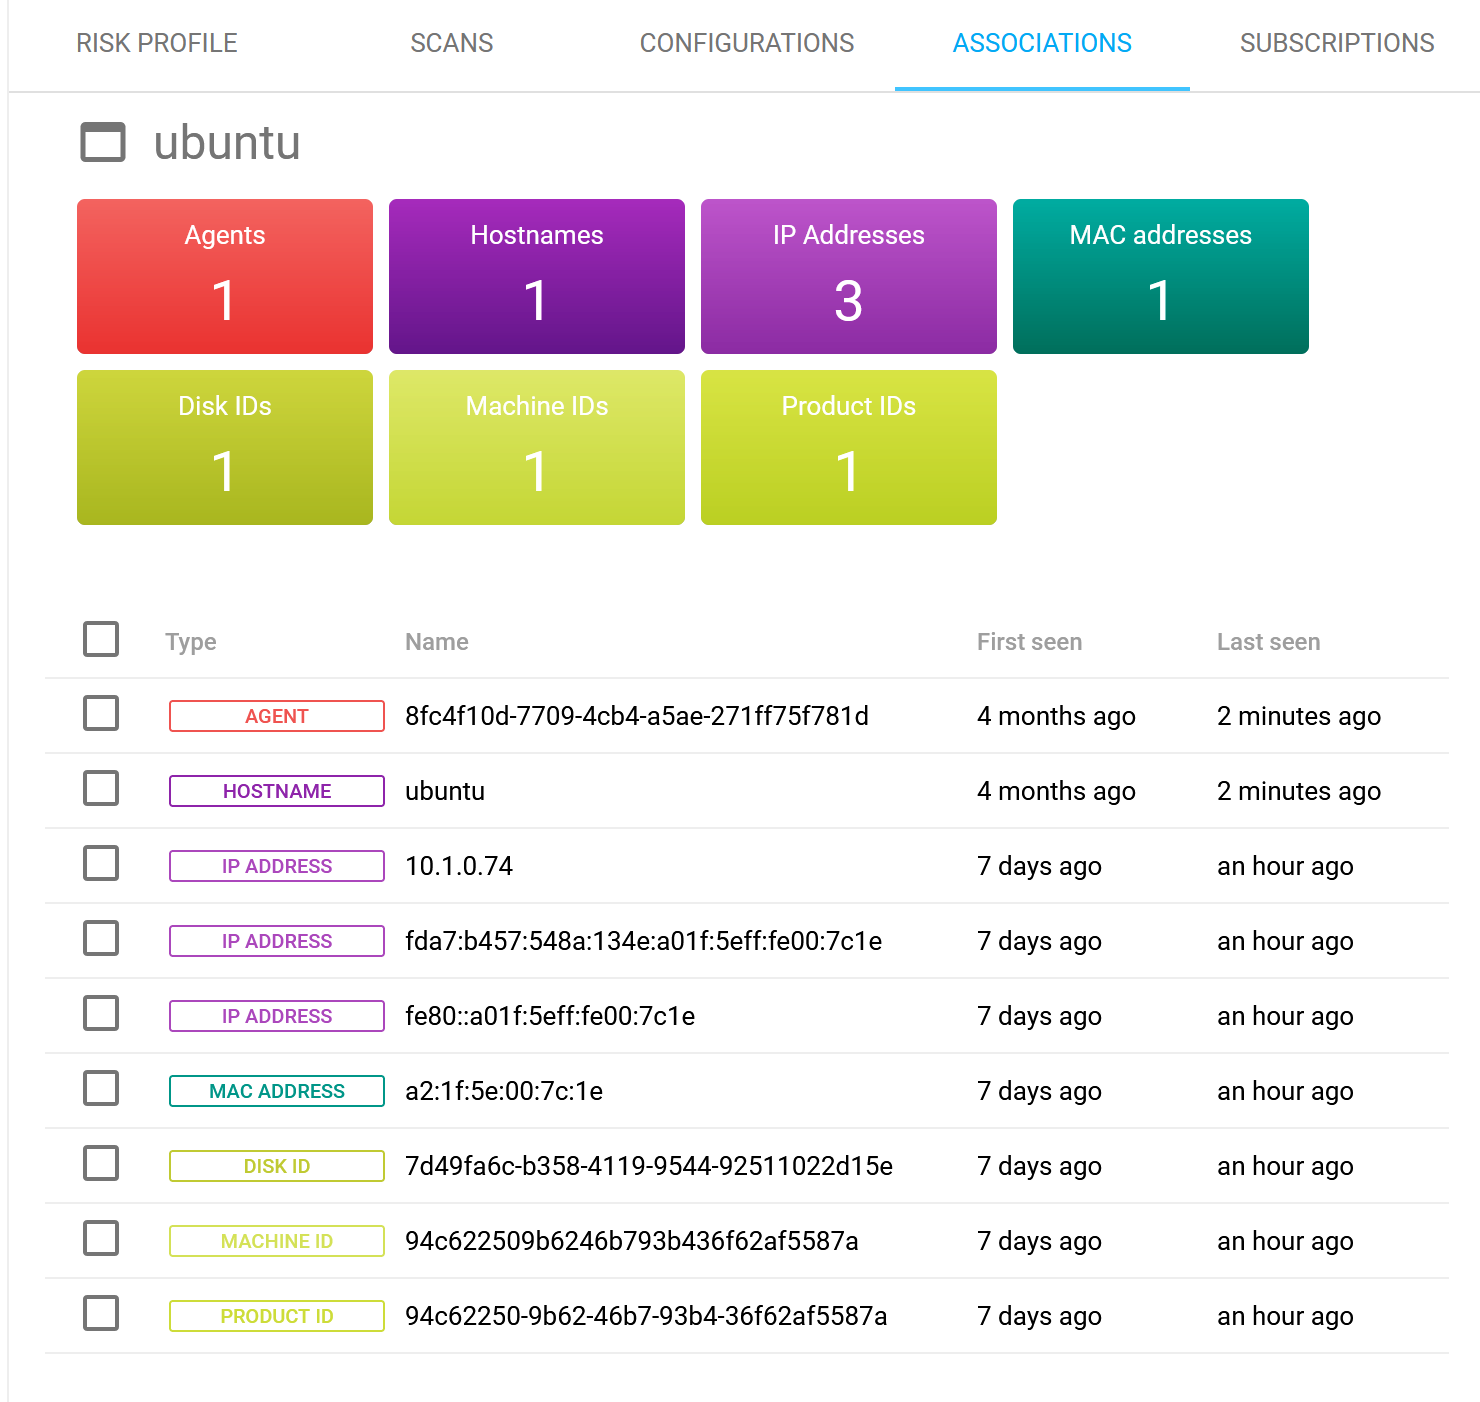The width and height of the screenshot is (1480, 1402).
Task: Toggle the select-all checkbox in table header
Action: click(101, 639)
